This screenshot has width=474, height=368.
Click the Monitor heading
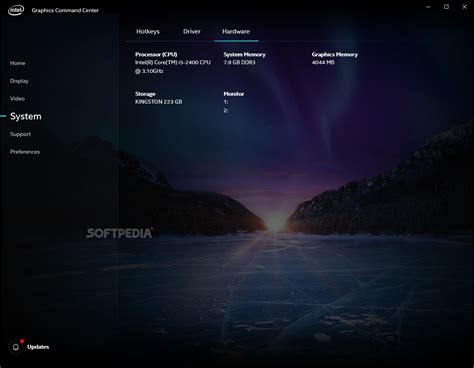click(234, 94)
